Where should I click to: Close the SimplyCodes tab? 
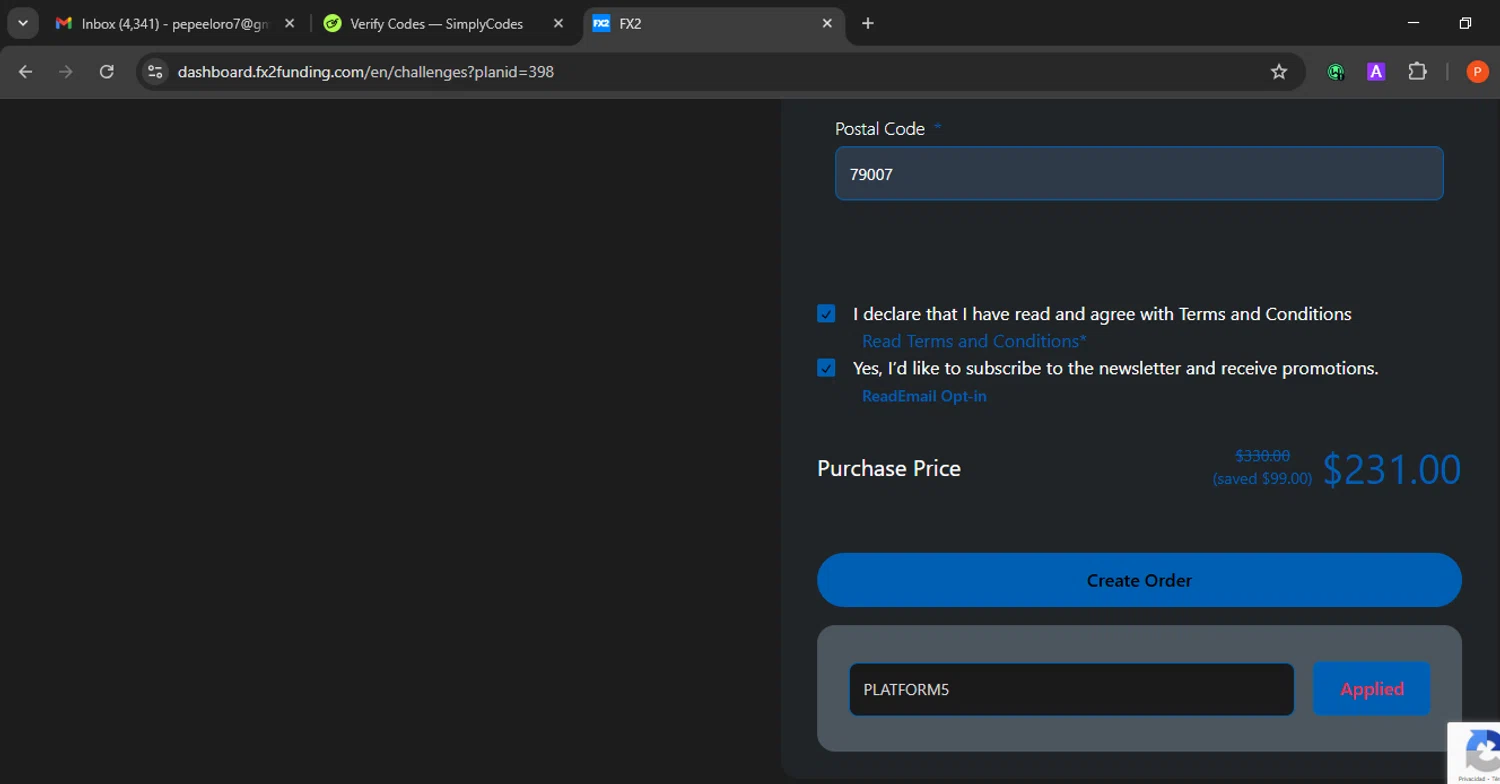pyautogui.click(x=559, y=23)
